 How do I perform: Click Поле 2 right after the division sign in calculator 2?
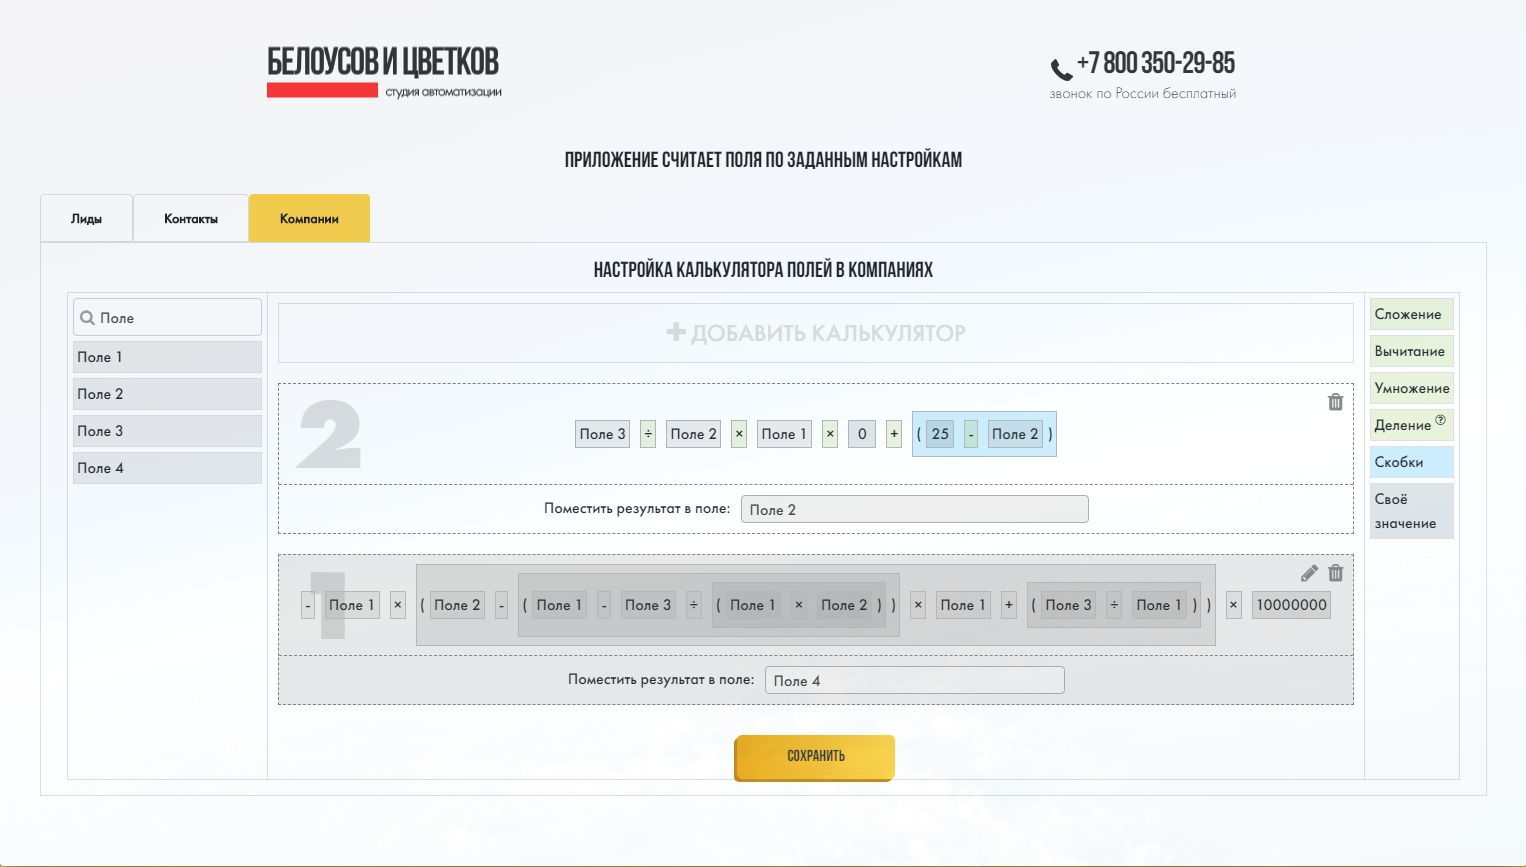coord(693,434)
